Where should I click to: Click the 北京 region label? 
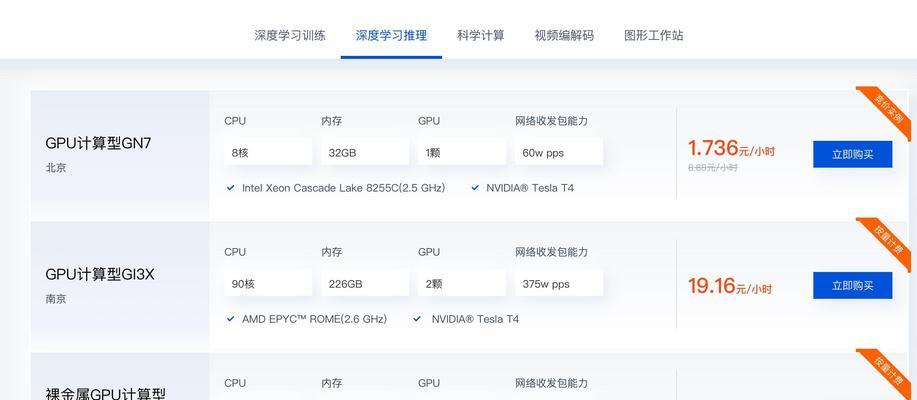56,168
